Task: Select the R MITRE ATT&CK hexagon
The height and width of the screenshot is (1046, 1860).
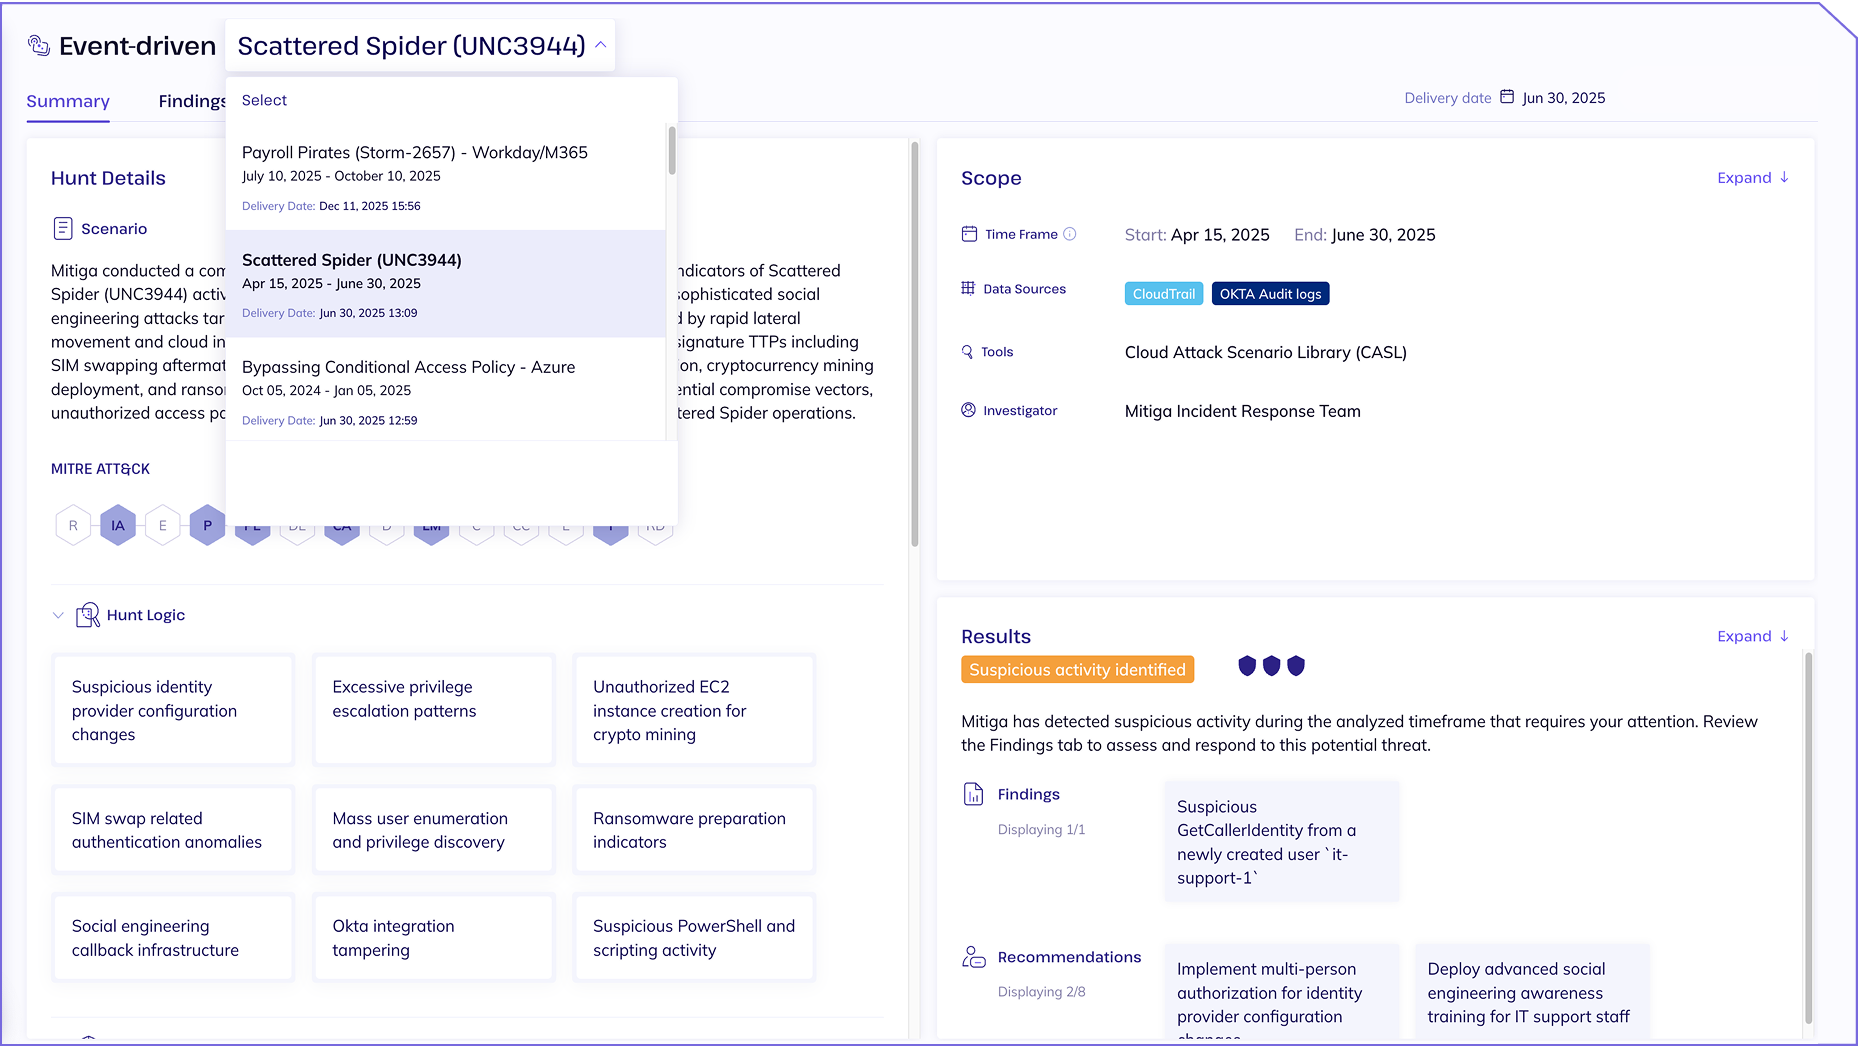Action: [x=73, y=525]
